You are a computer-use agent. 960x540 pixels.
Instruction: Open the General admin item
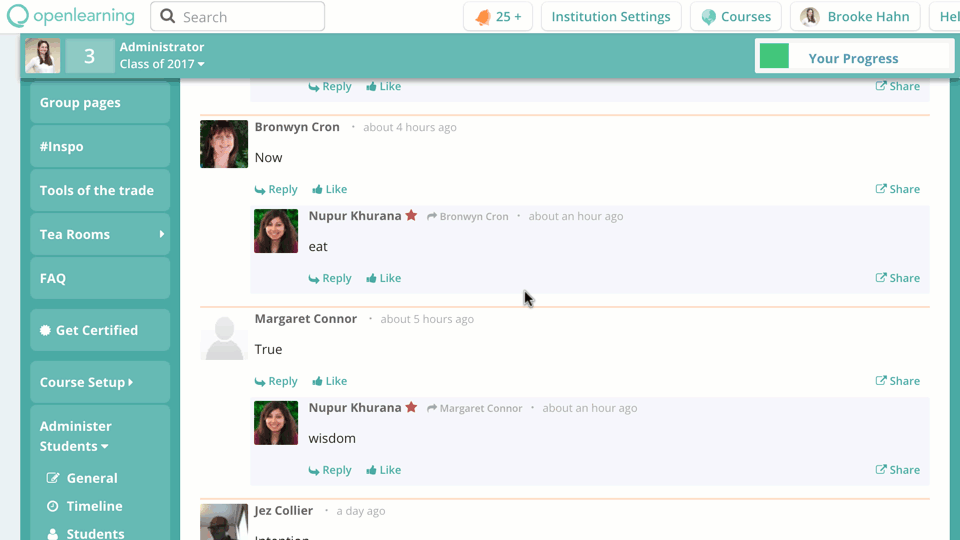point(92,478)
